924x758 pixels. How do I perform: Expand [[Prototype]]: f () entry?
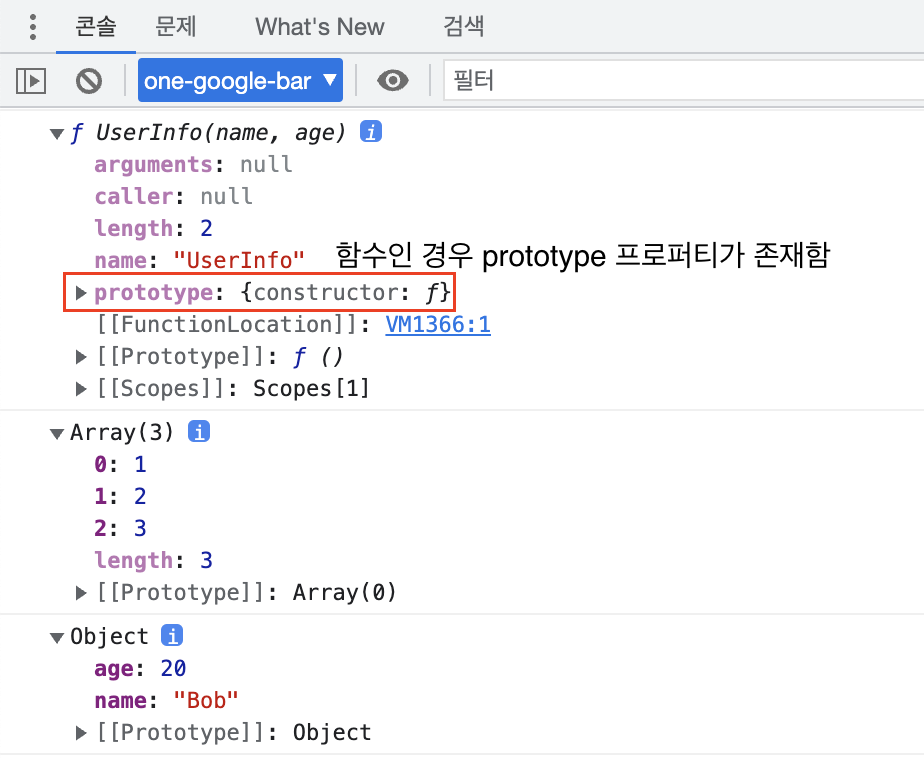coord(81,357)
